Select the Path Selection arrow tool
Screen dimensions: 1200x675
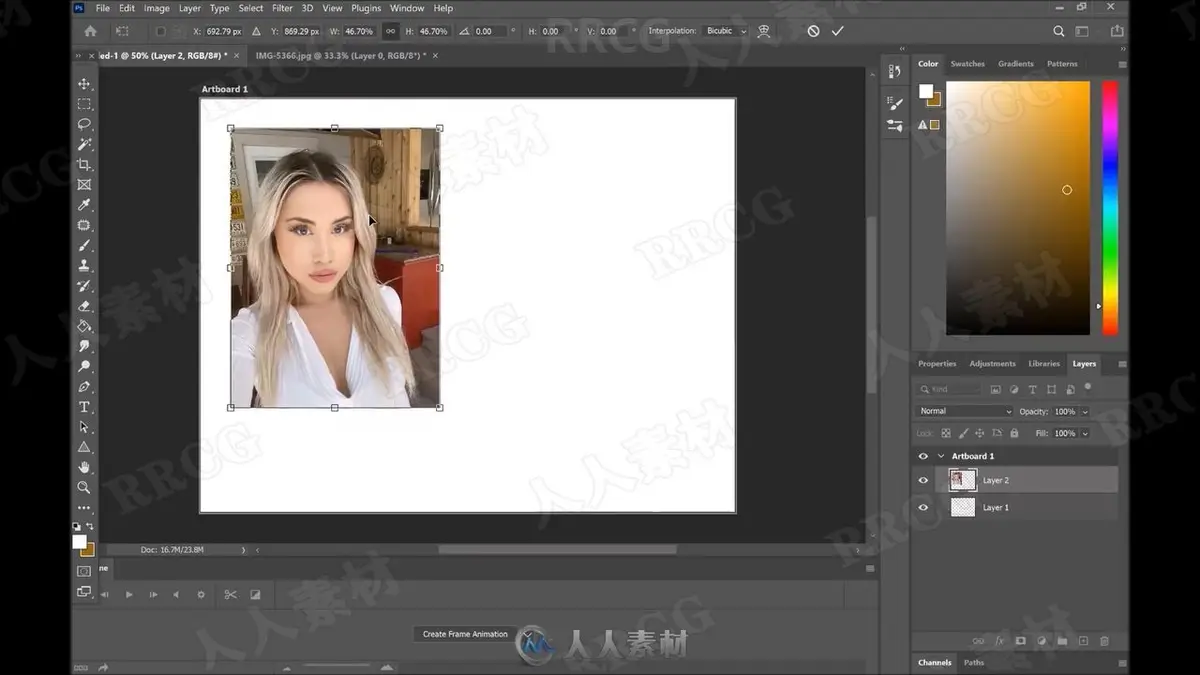coord(84,427)
